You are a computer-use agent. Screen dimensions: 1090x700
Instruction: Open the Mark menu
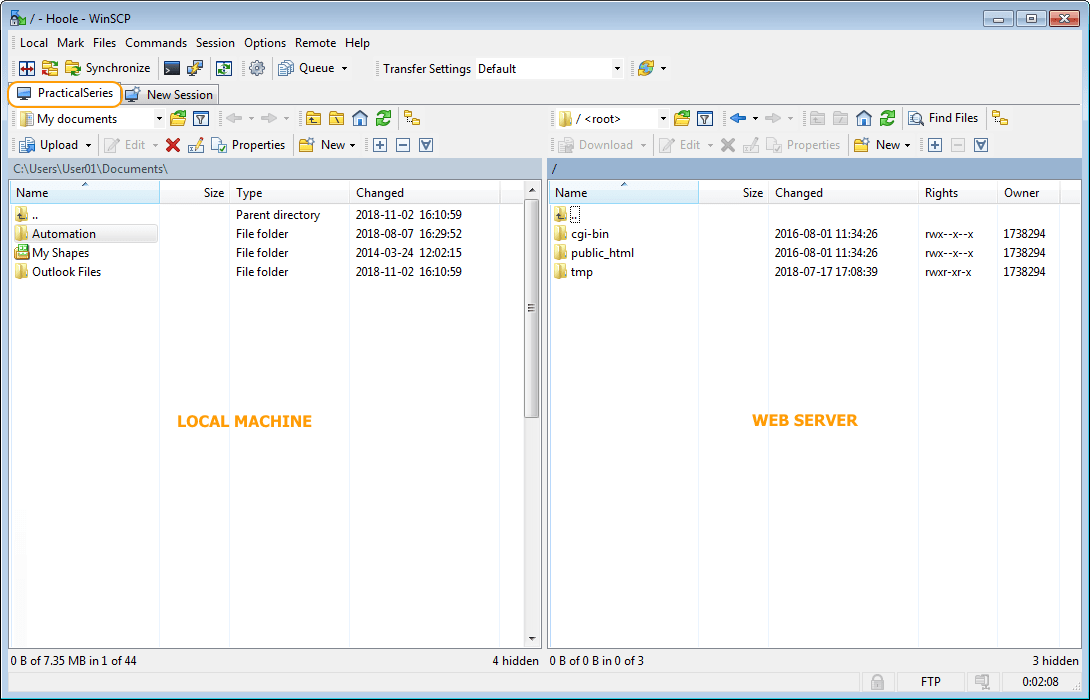click(70, 42)
